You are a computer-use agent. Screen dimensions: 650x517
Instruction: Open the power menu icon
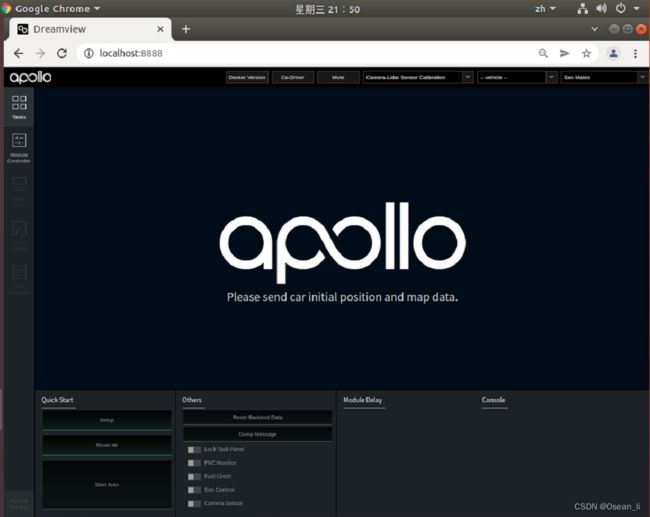[x=621, y=8]
